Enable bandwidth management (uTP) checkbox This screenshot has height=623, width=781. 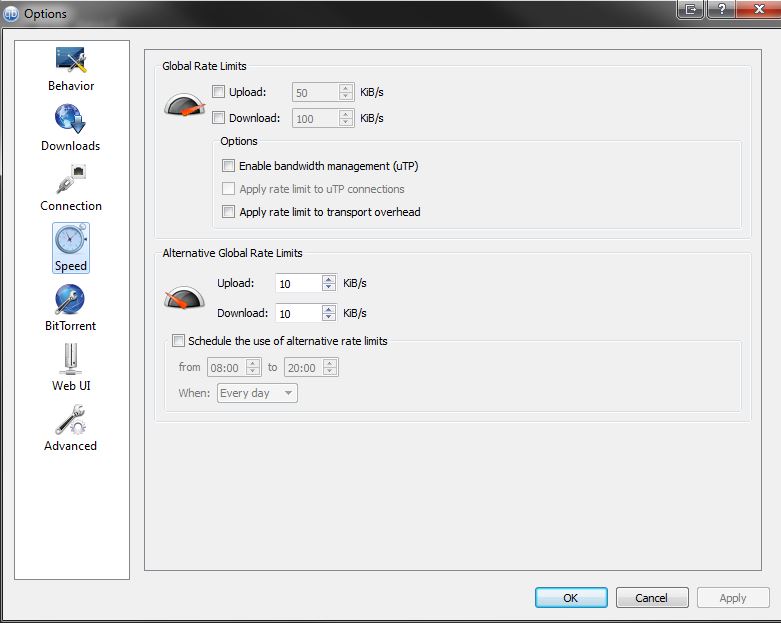(228, 165)
